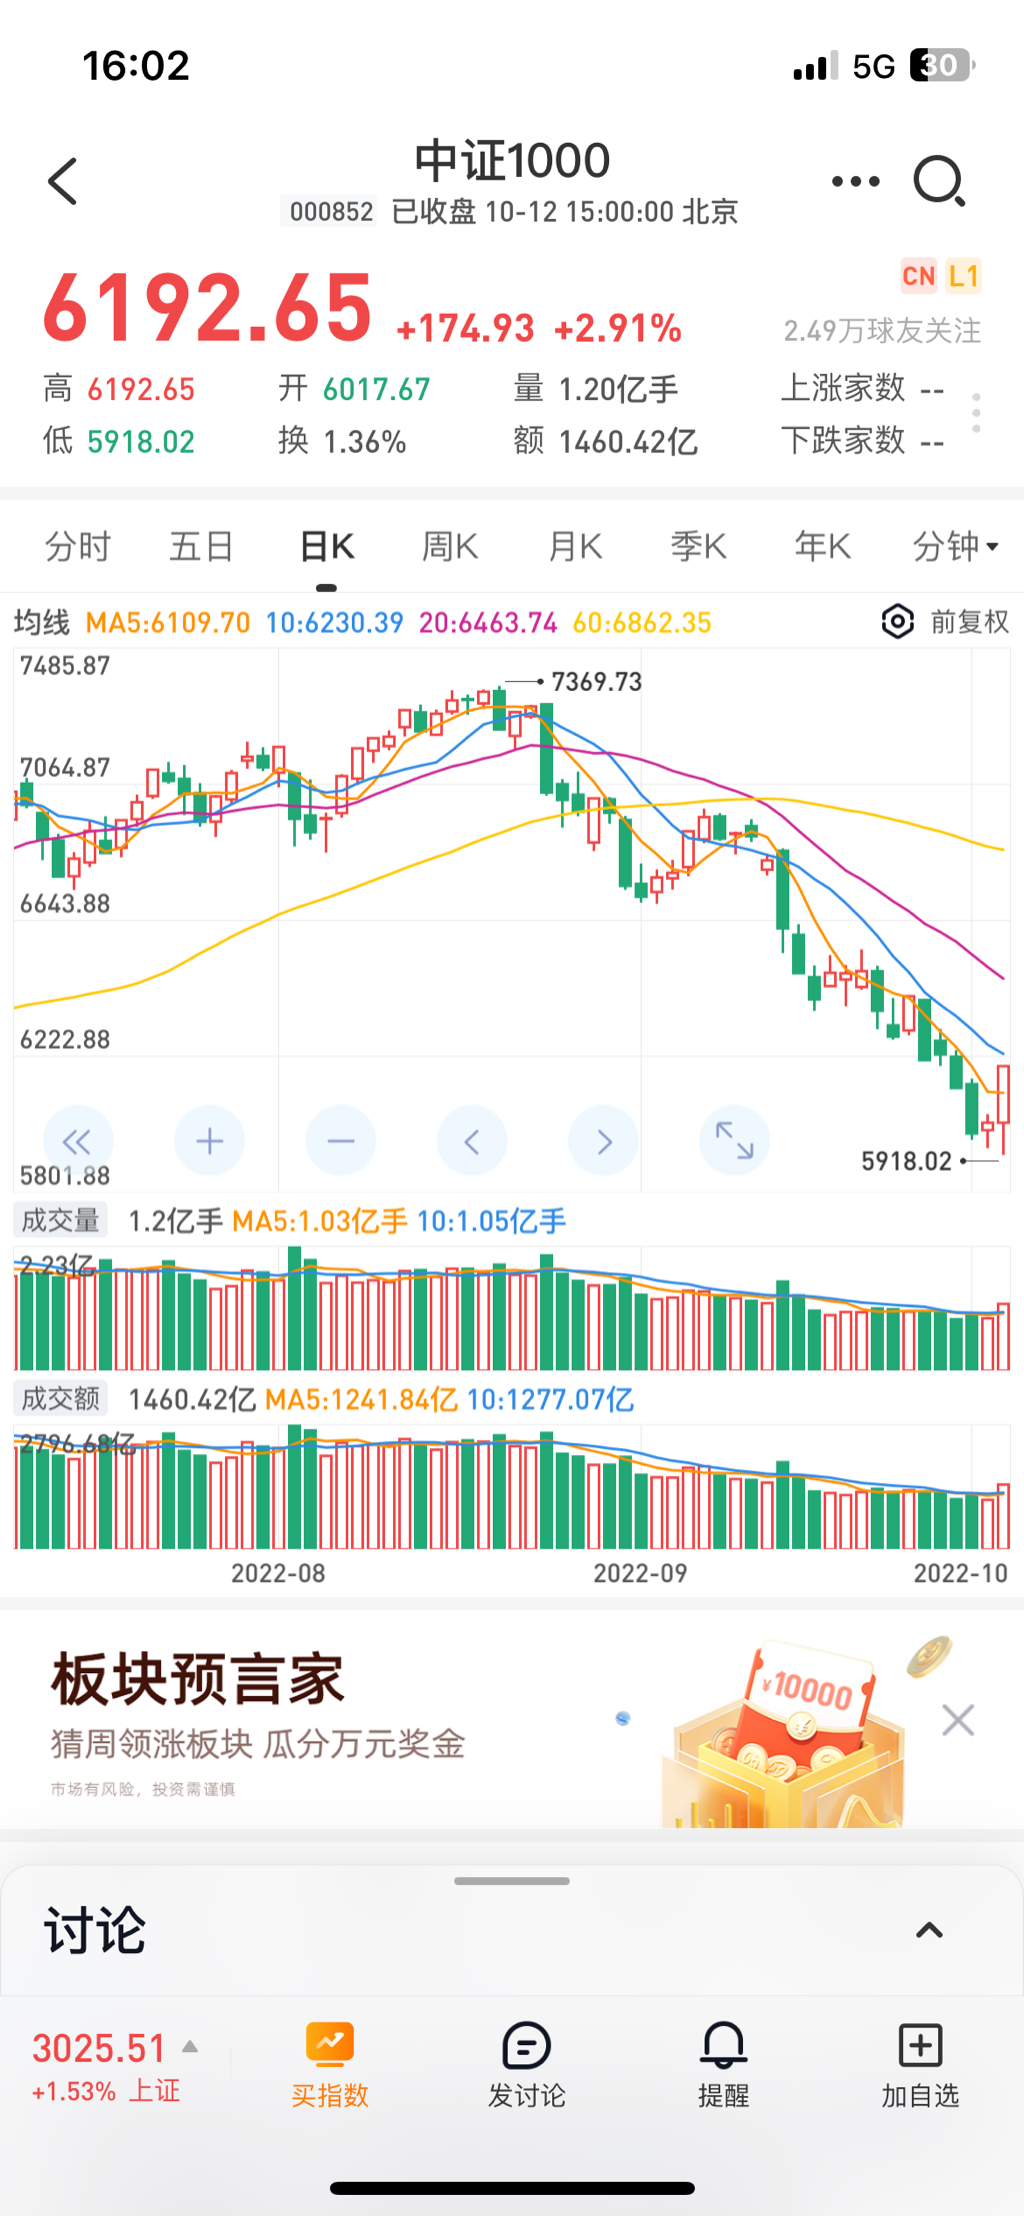
Task: Switch to the 周K tab
Action: point(450,546)
